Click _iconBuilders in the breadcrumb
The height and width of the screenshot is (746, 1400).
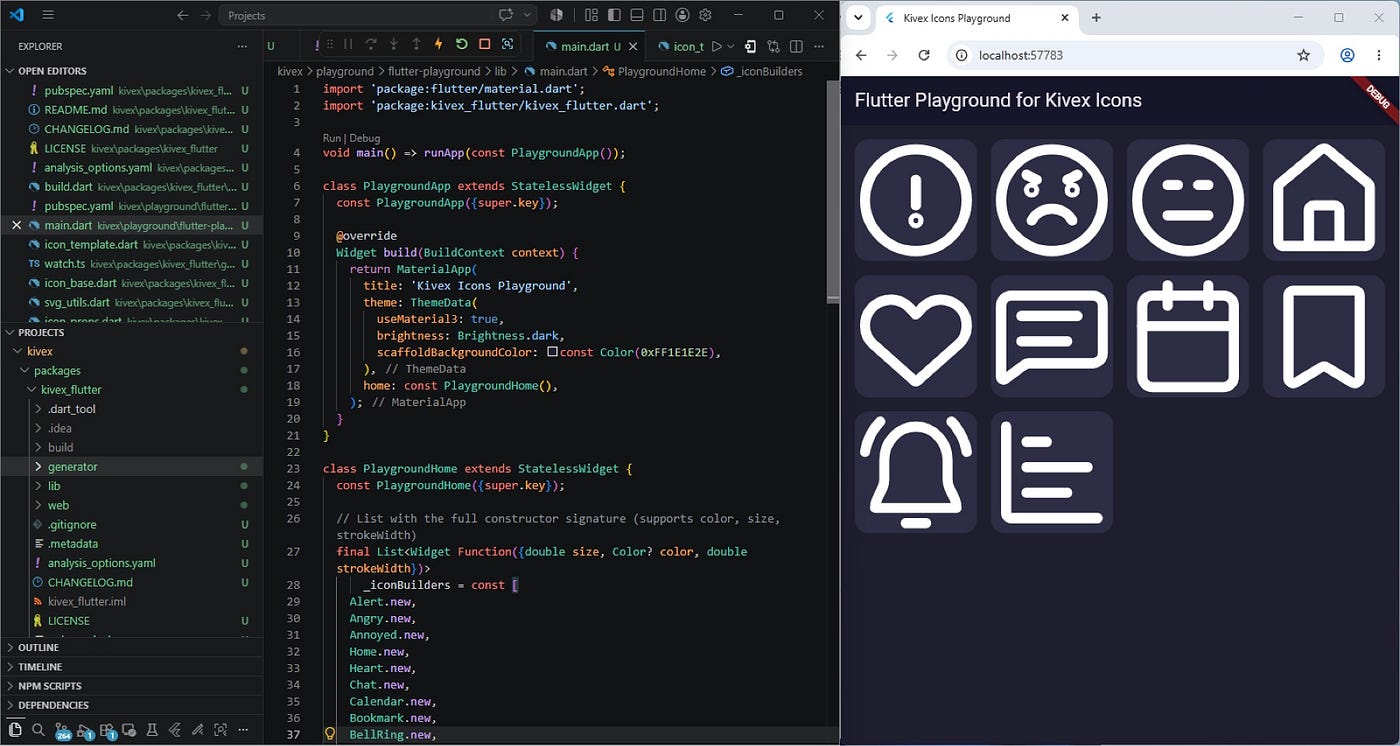click(768, 71)
